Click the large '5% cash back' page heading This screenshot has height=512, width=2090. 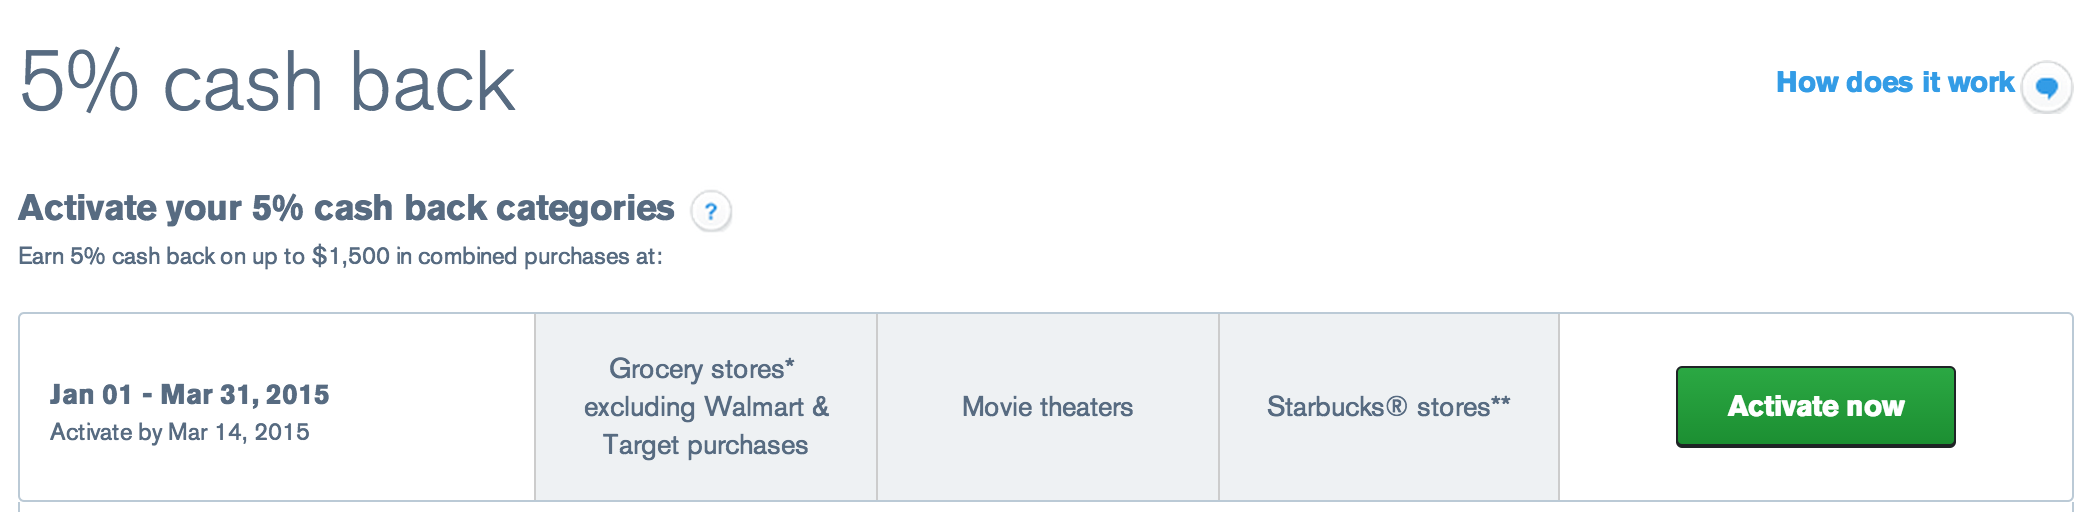tap(267, 82)
